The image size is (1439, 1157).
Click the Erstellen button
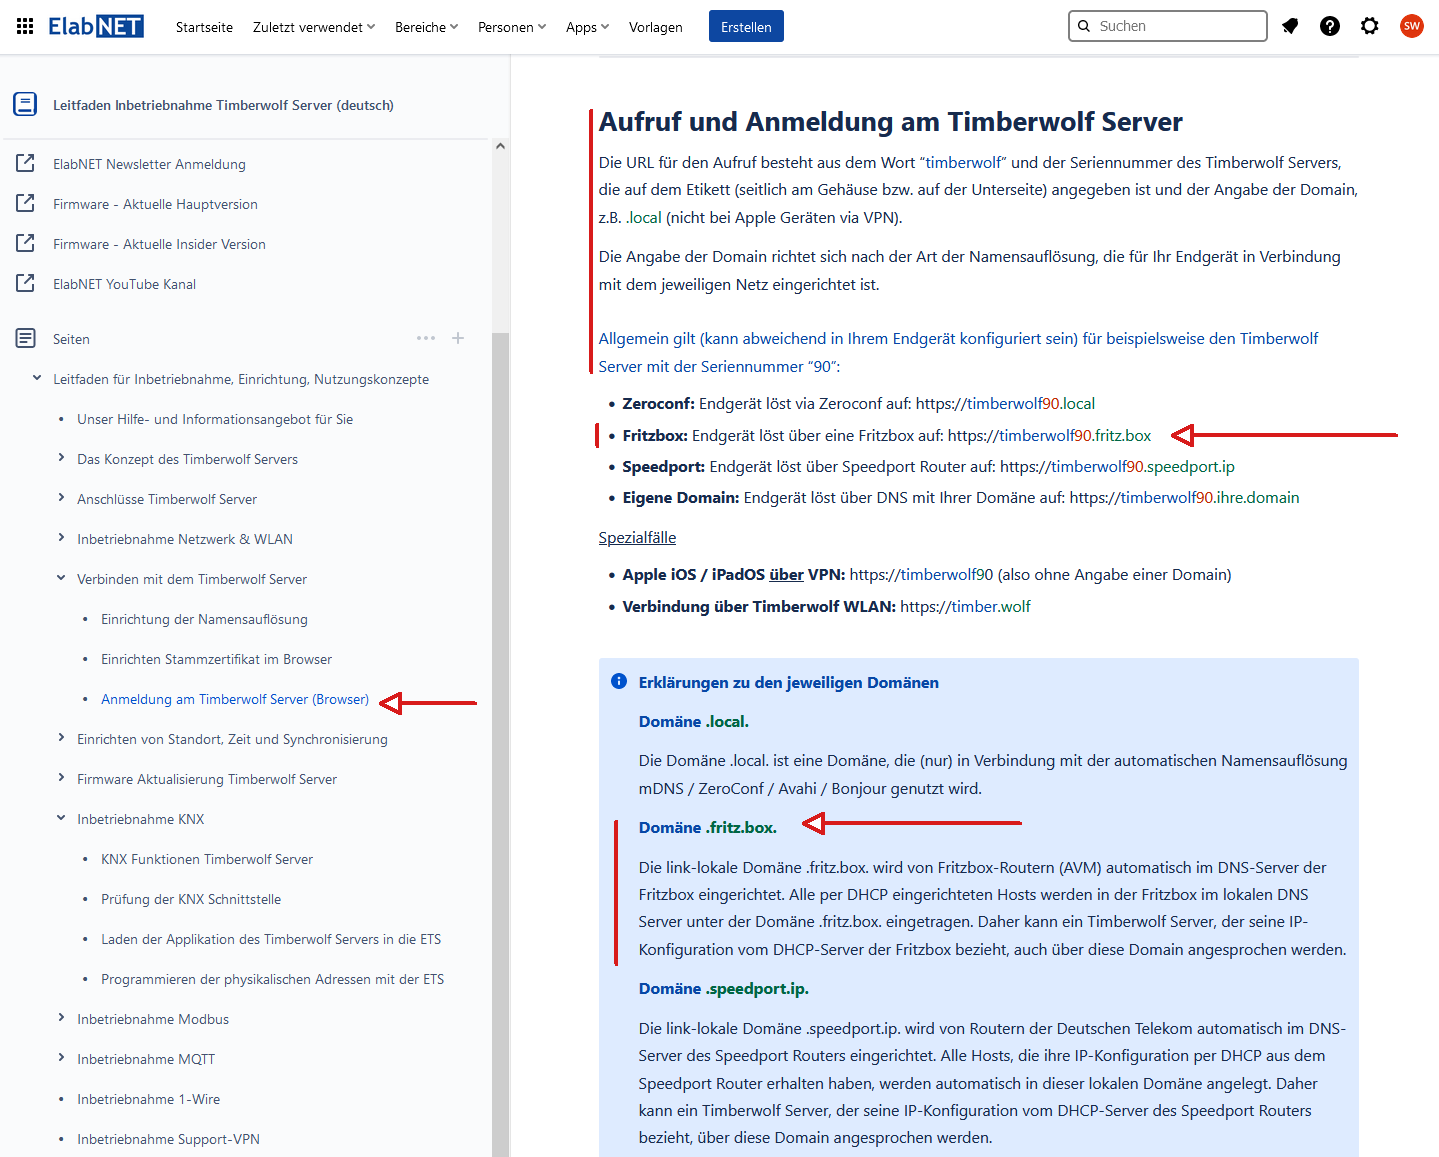pyautogui.click(x=746, y=27)
